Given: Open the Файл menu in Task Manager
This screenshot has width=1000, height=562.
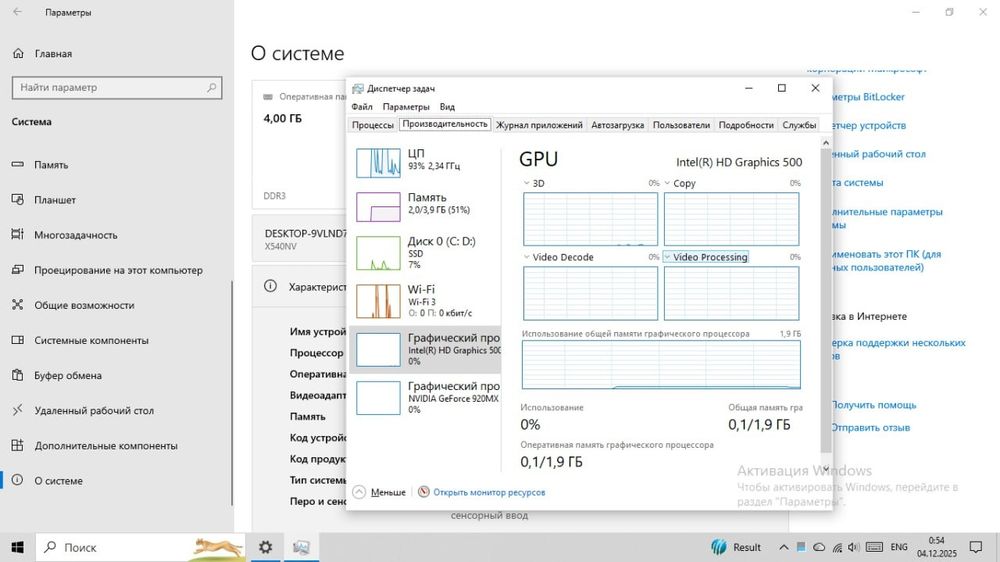Looking at the screenshot, I should pyautogui.click(x=362, y=107).
